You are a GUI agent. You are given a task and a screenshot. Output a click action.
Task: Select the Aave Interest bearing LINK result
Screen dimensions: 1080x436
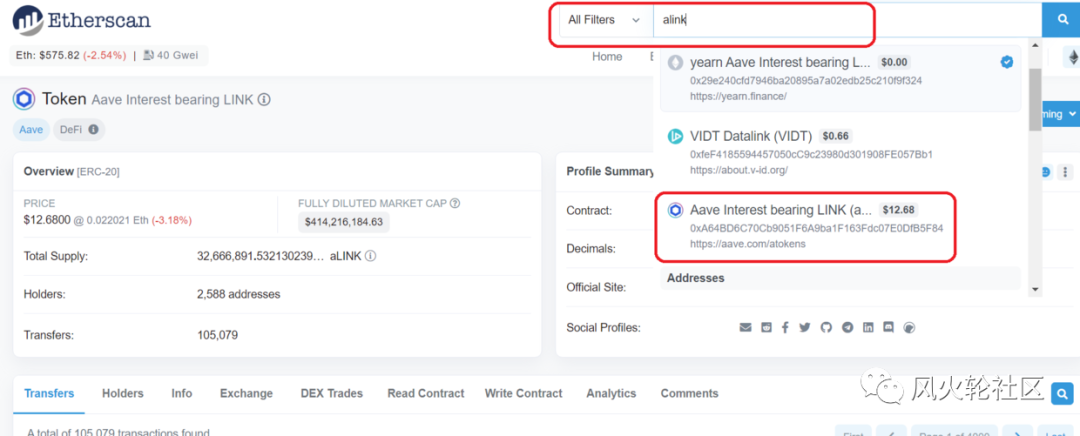click(x=840, y=227)
